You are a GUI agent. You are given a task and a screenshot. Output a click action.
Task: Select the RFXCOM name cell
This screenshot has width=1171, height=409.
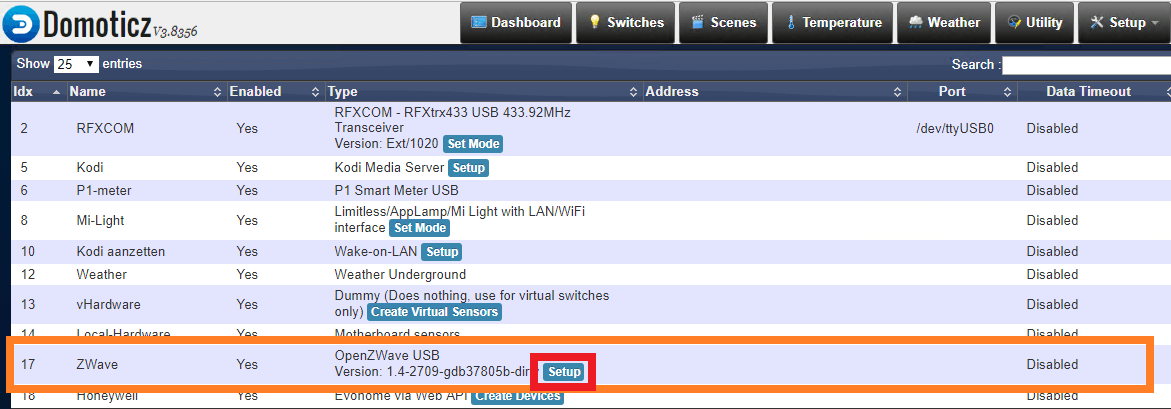click(105, 128)
